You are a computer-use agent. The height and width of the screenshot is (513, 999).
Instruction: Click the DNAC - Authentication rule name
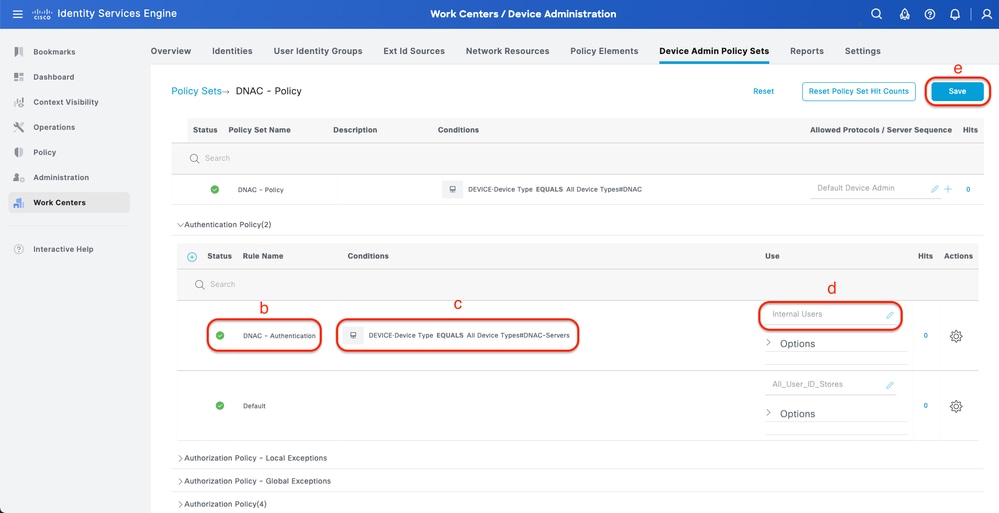click(x=279, y=335)
